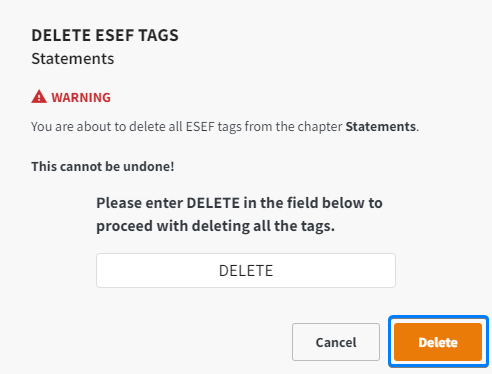The image size is (492, 374).
Task: Click the red warning triangle icon
Action: [x=39, y=97]
